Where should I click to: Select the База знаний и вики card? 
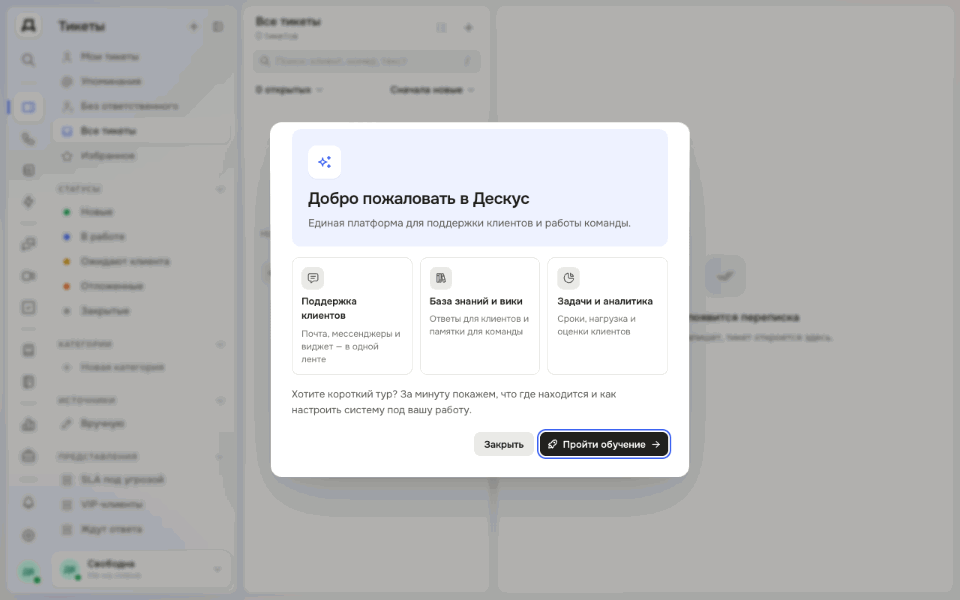tap(480, 316)
